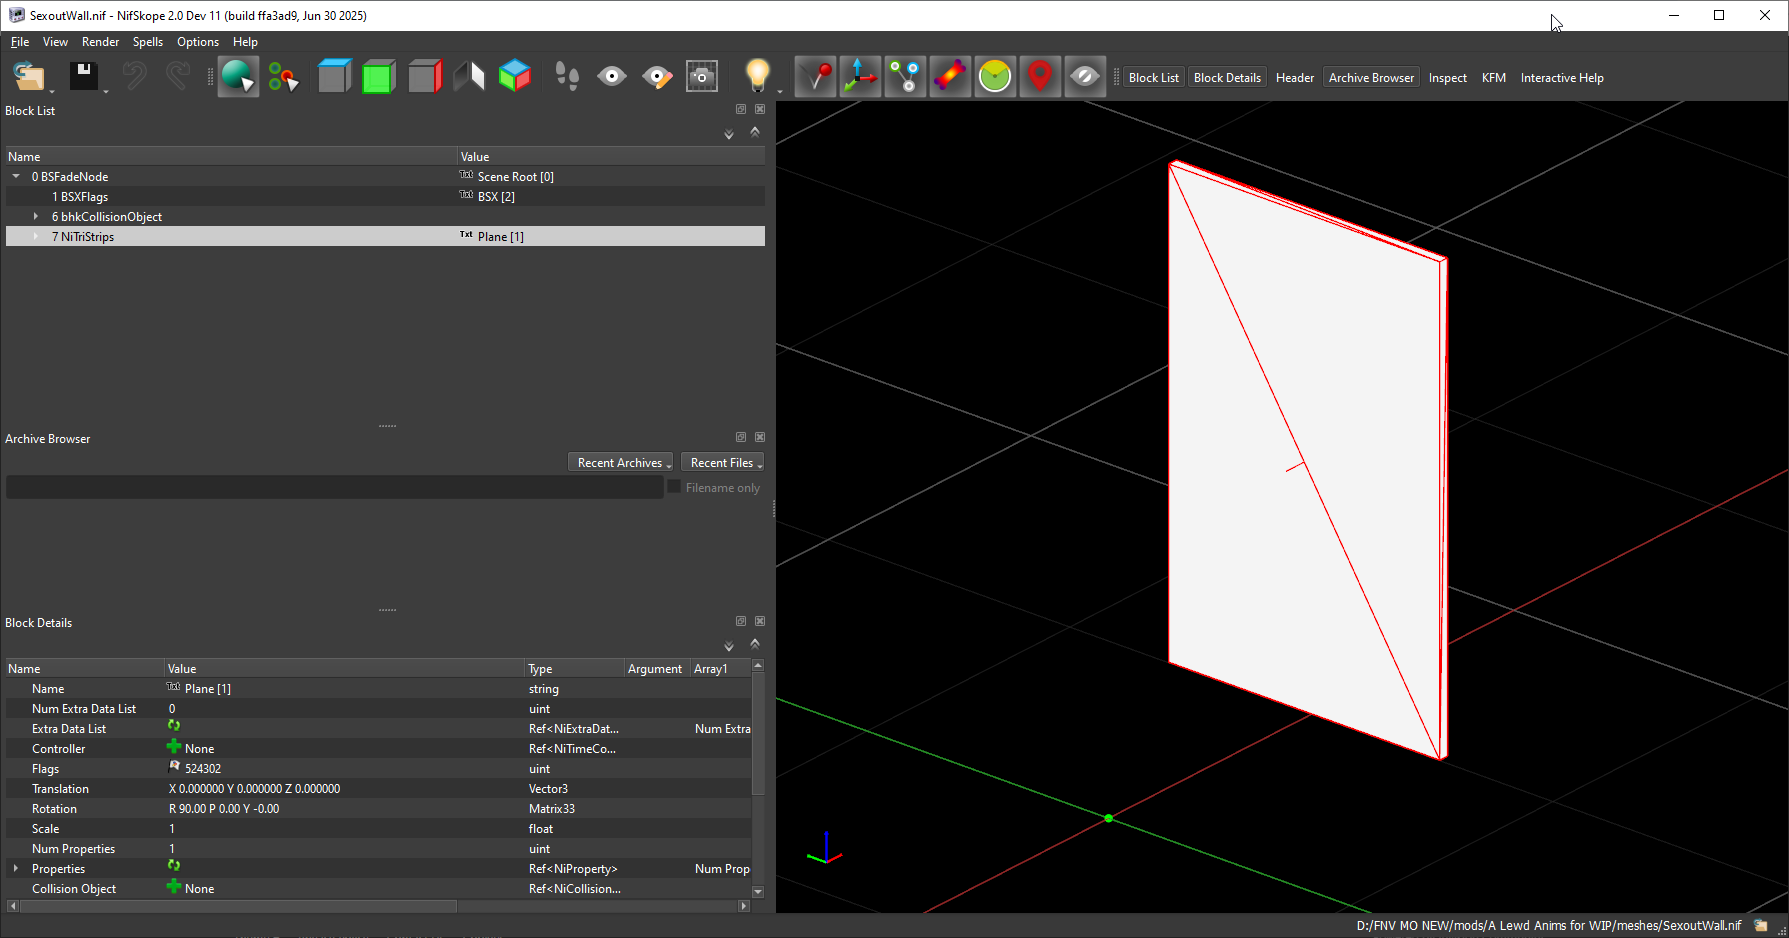Click the walk mode footprints icon

pyautogui.click(x=567, y=77)
